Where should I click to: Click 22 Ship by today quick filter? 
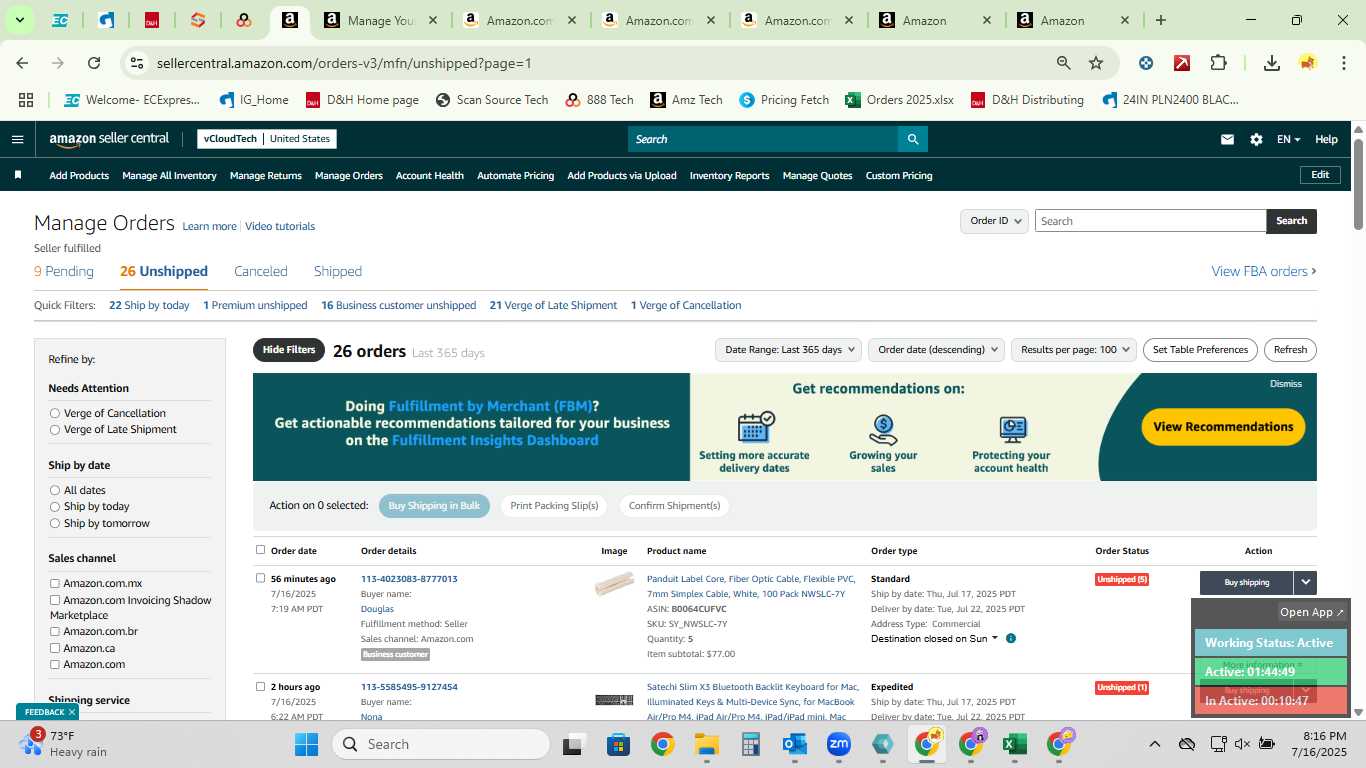click(149, 305)
